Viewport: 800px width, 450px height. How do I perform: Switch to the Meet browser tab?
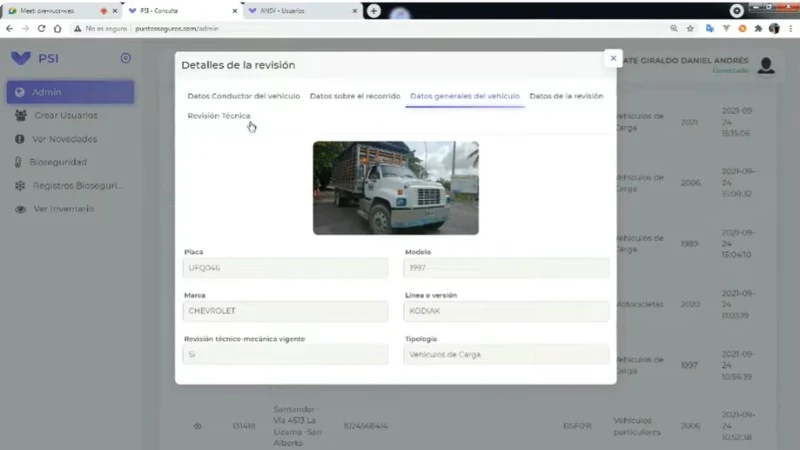[61, 11]
